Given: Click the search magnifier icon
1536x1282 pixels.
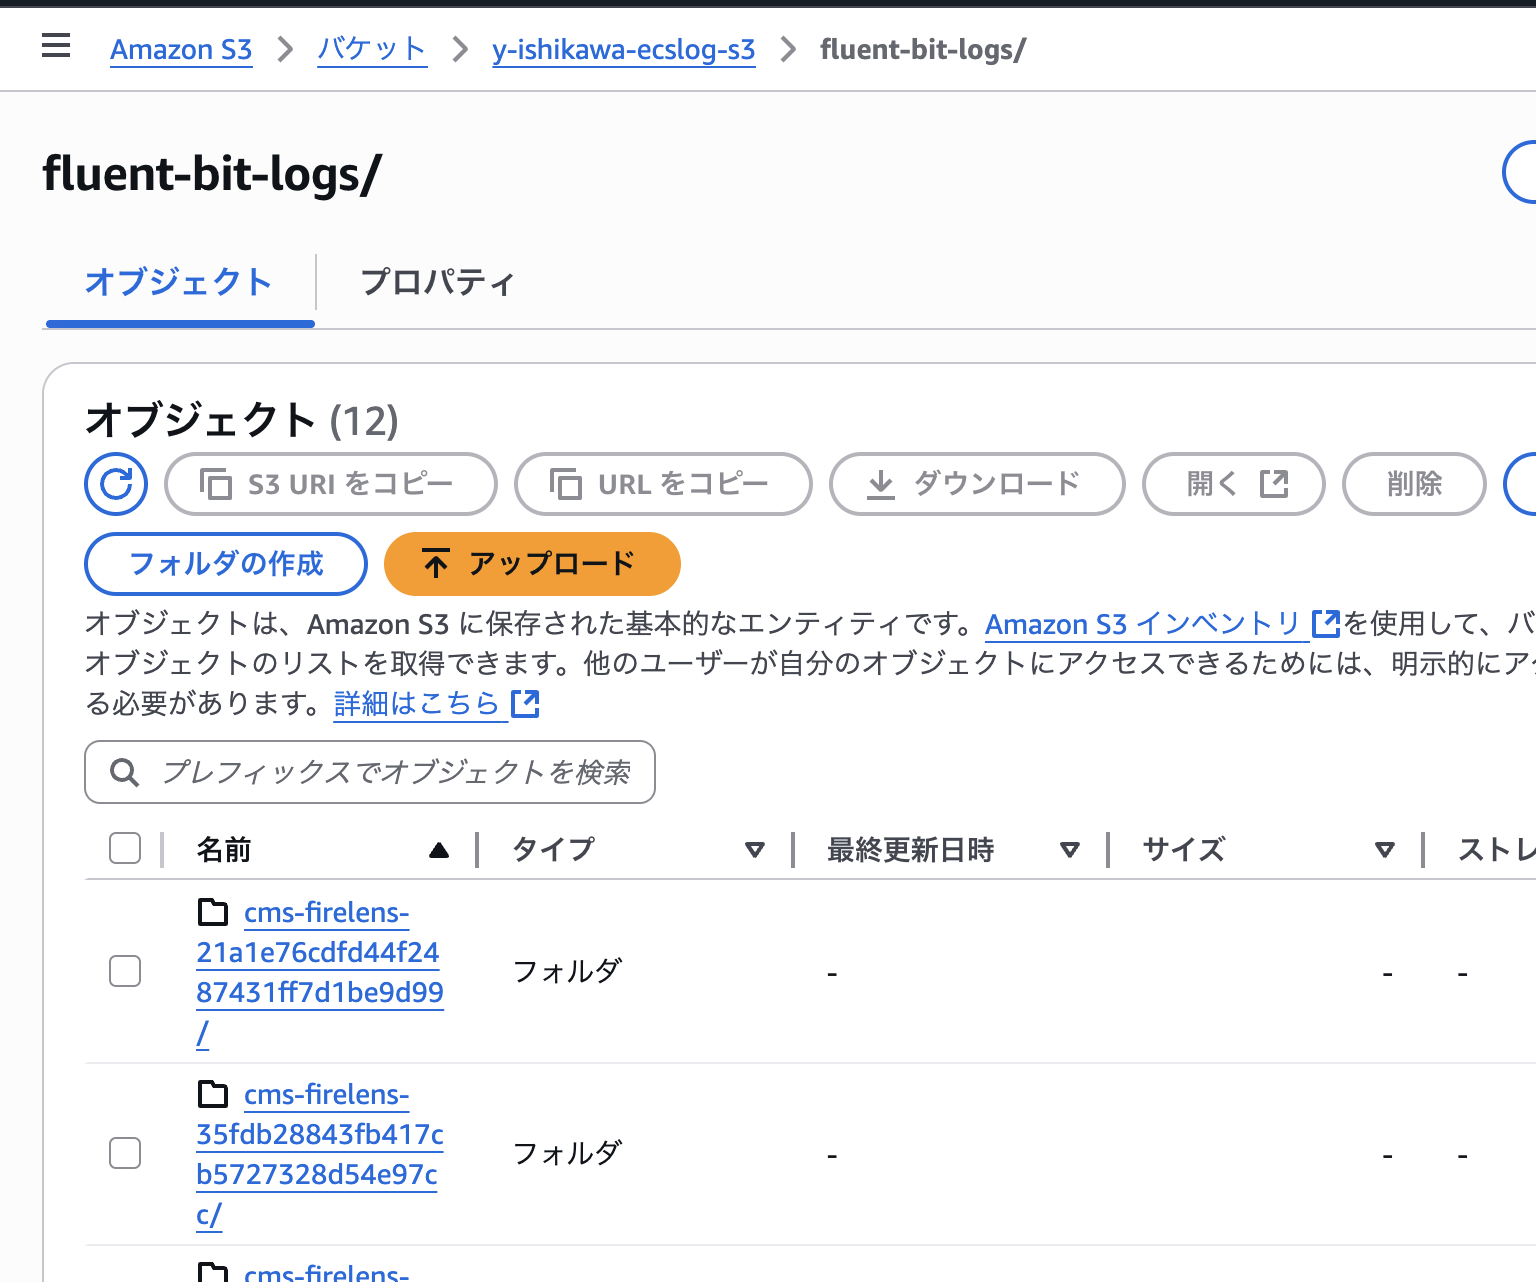Looking at the screenshot, I should coord(124,772).
